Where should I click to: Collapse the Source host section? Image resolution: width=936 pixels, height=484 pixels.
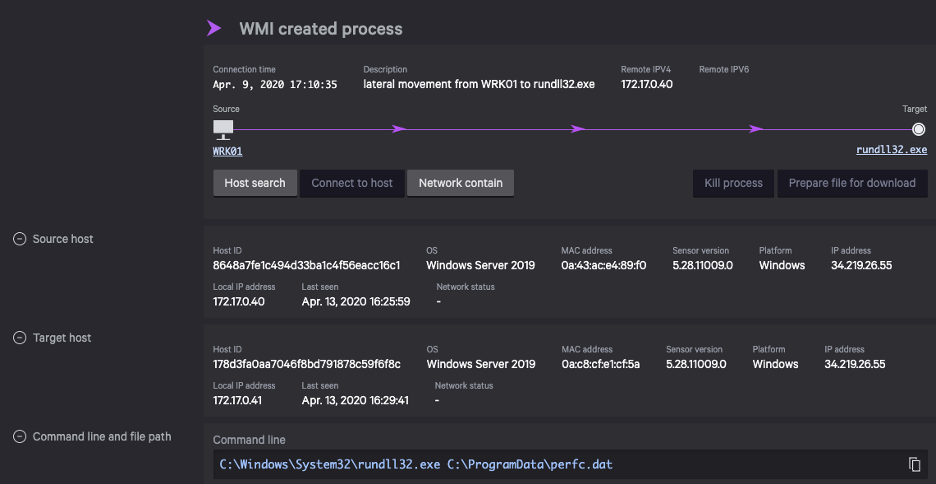pyautogui.click(x=19, y=239)
